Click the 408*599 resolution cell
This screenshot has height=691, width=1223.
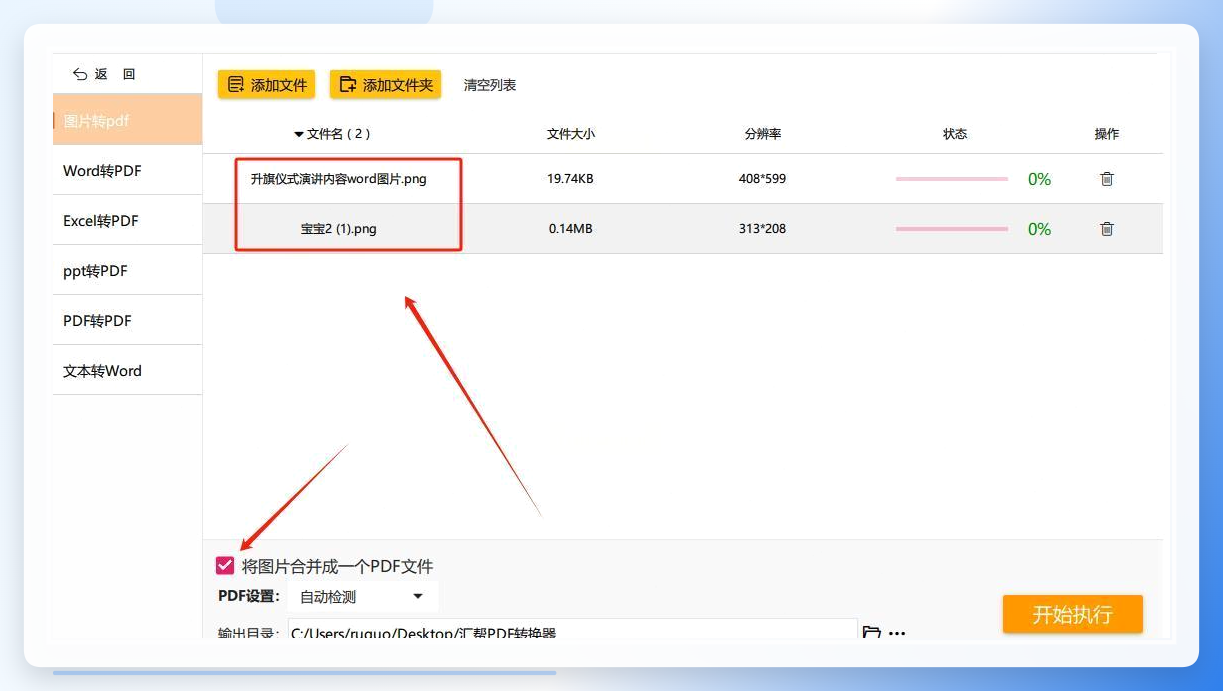coord(763,179)
